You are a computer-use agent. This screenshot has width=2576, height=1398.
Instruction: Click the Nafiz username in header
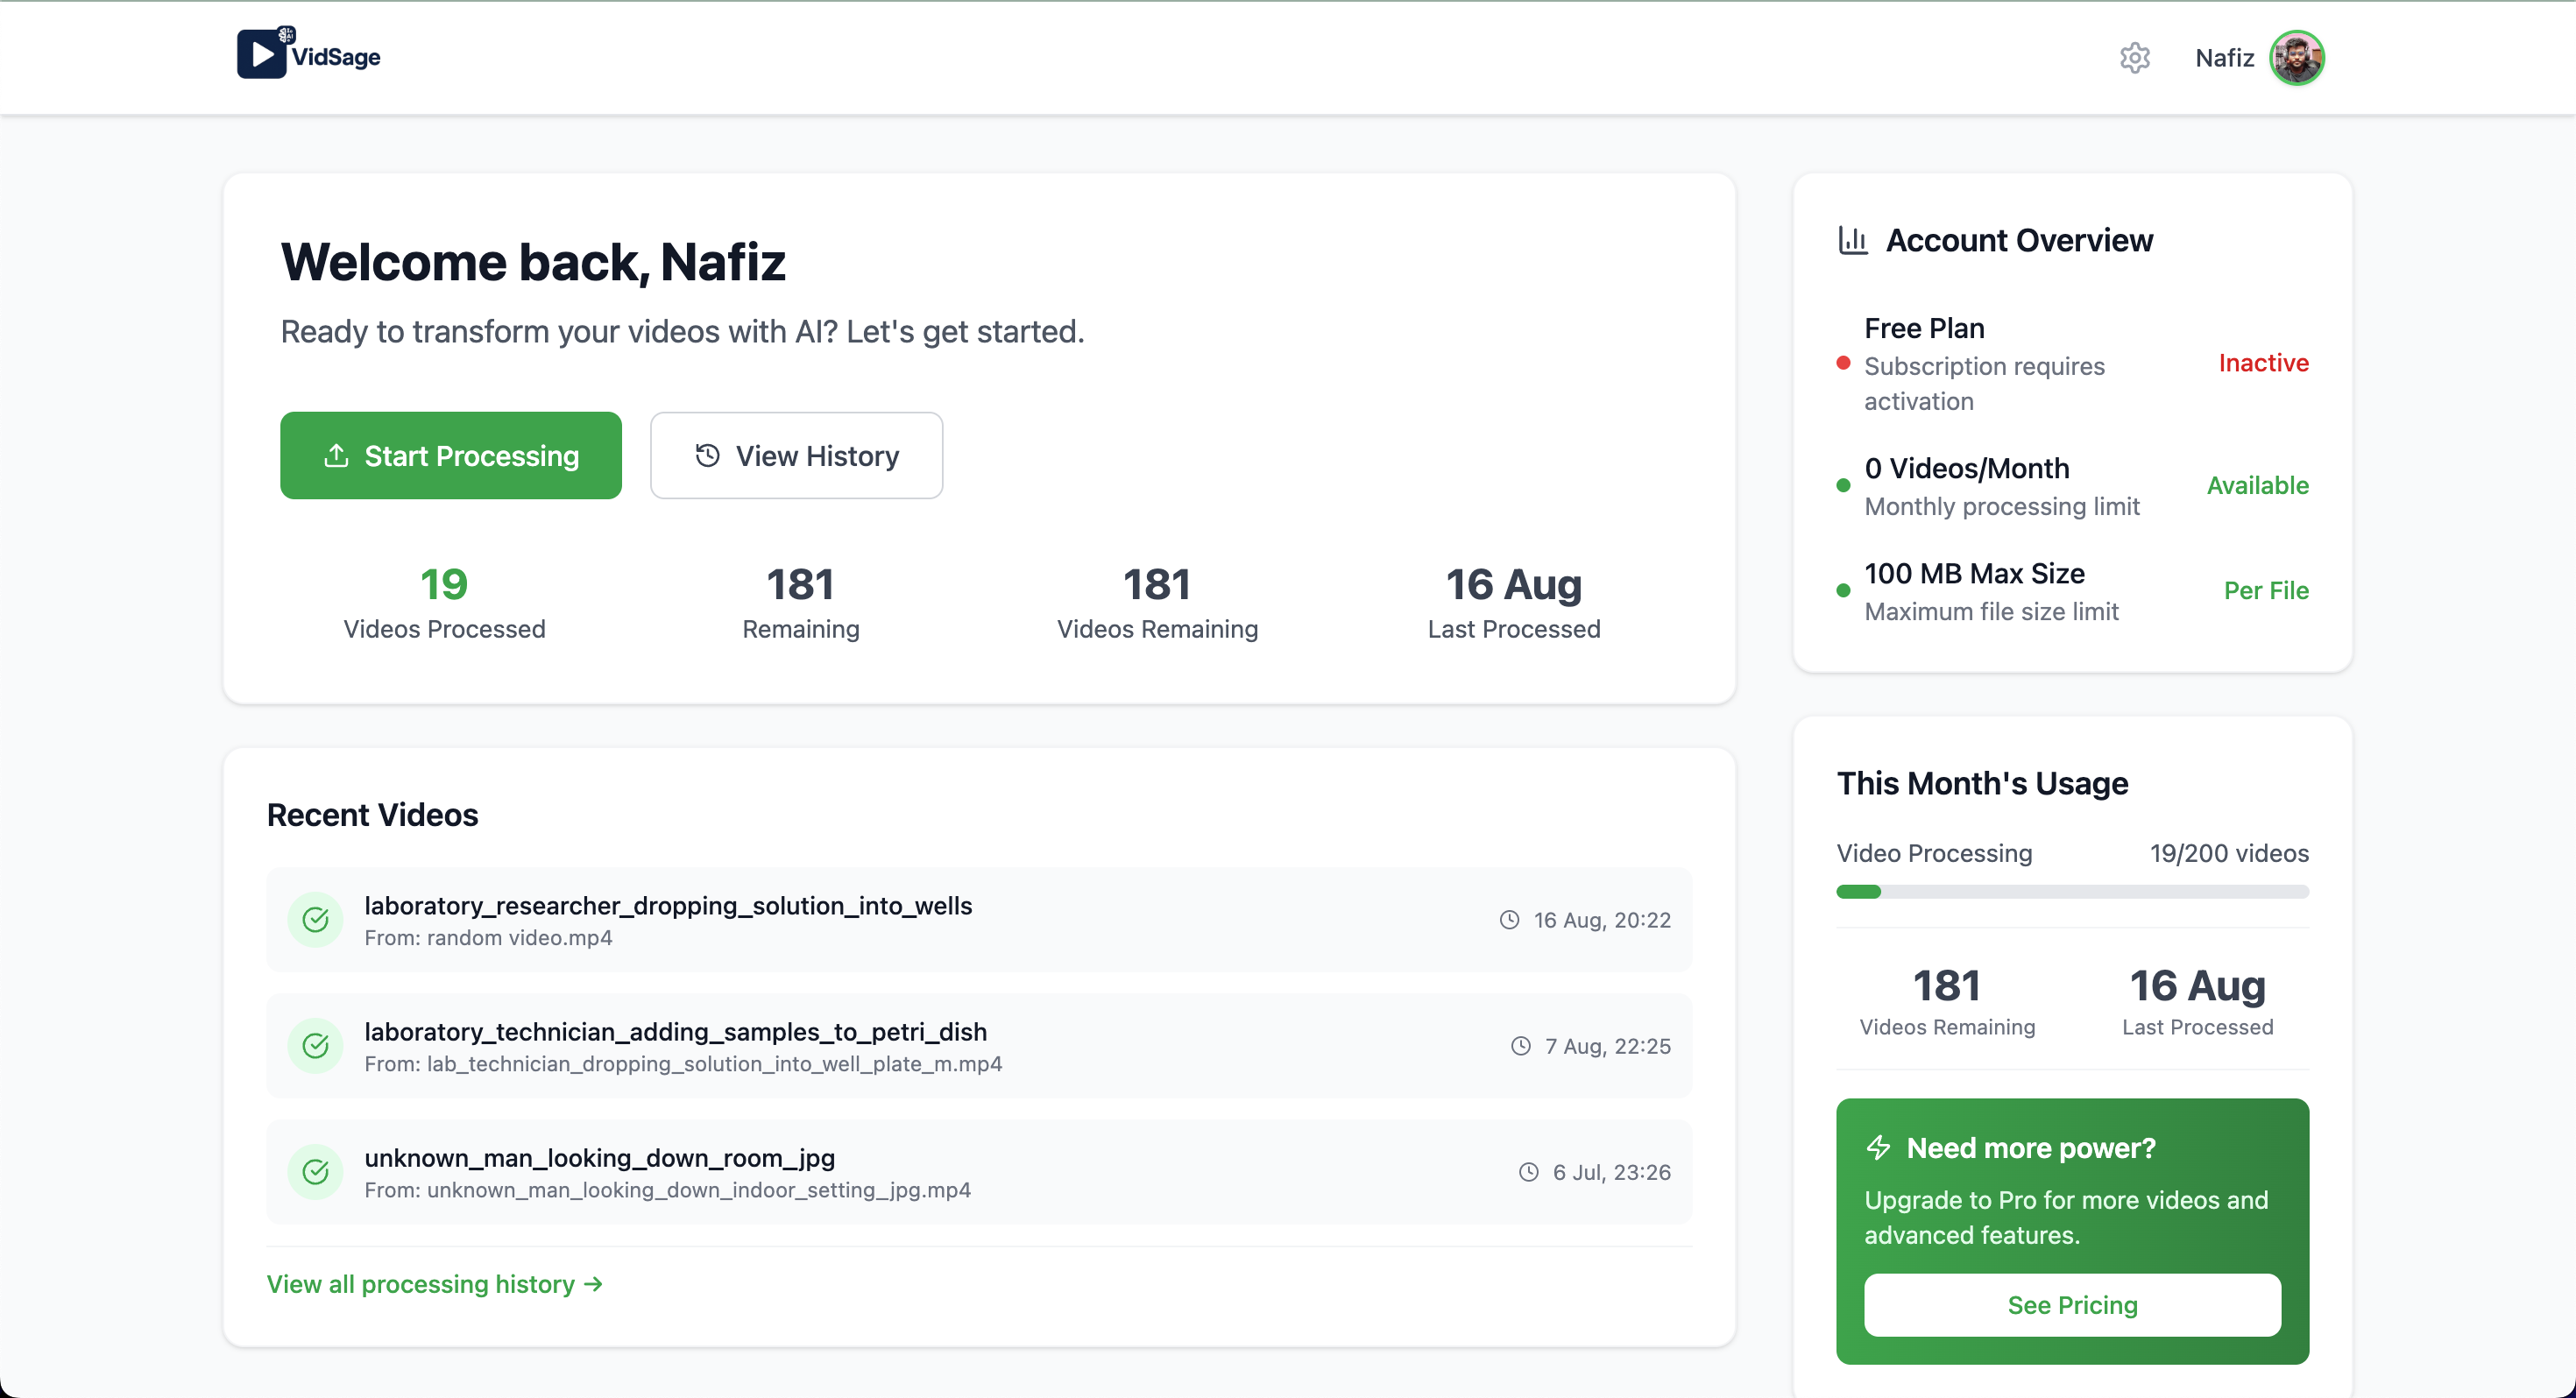(x=2224, y=58)
